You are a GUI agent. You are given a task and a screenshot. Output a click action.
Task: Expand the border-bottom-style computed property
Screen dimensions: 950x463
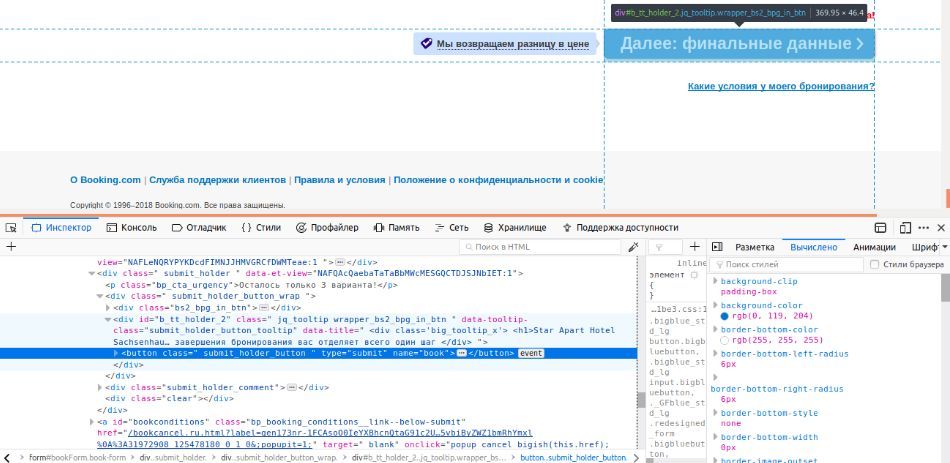point(715,413)
